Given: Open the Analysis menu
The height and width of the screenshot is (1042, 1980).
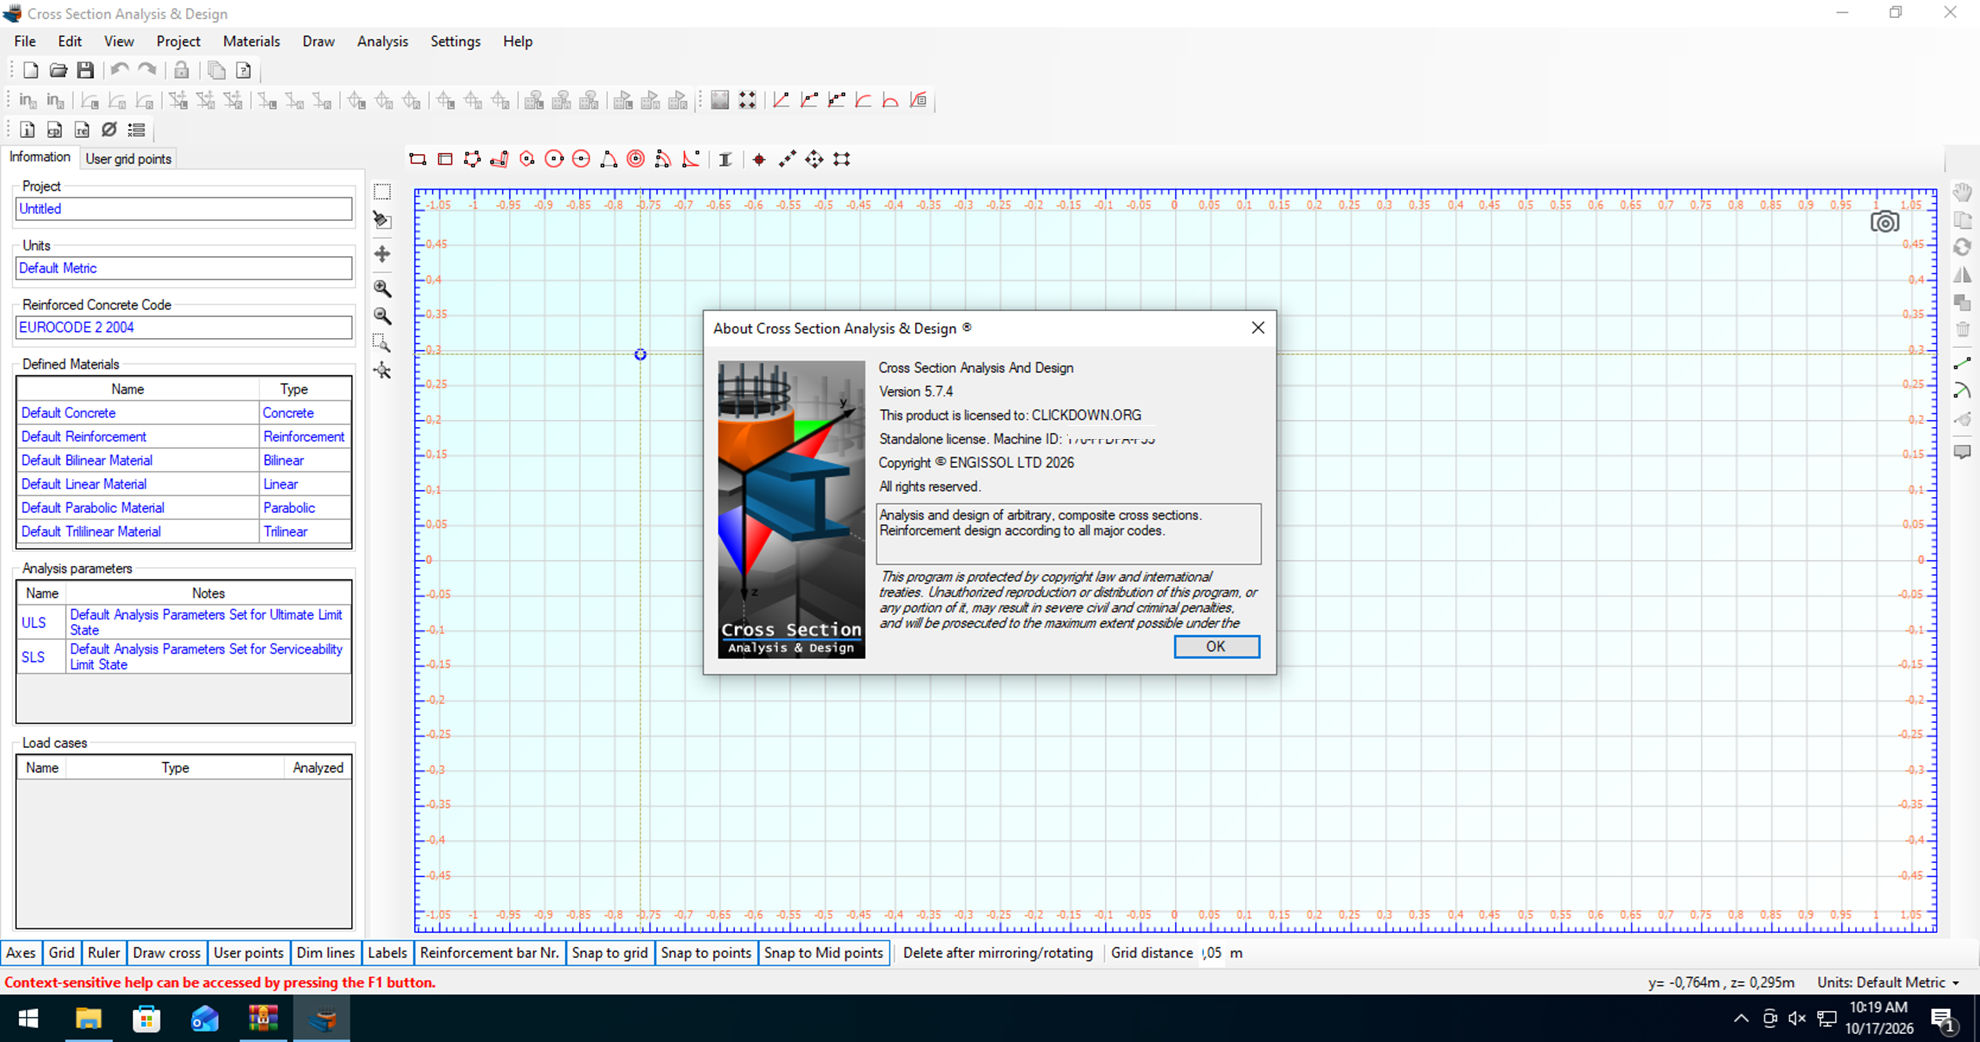Looking at the screenshot, I should (382, 41).
